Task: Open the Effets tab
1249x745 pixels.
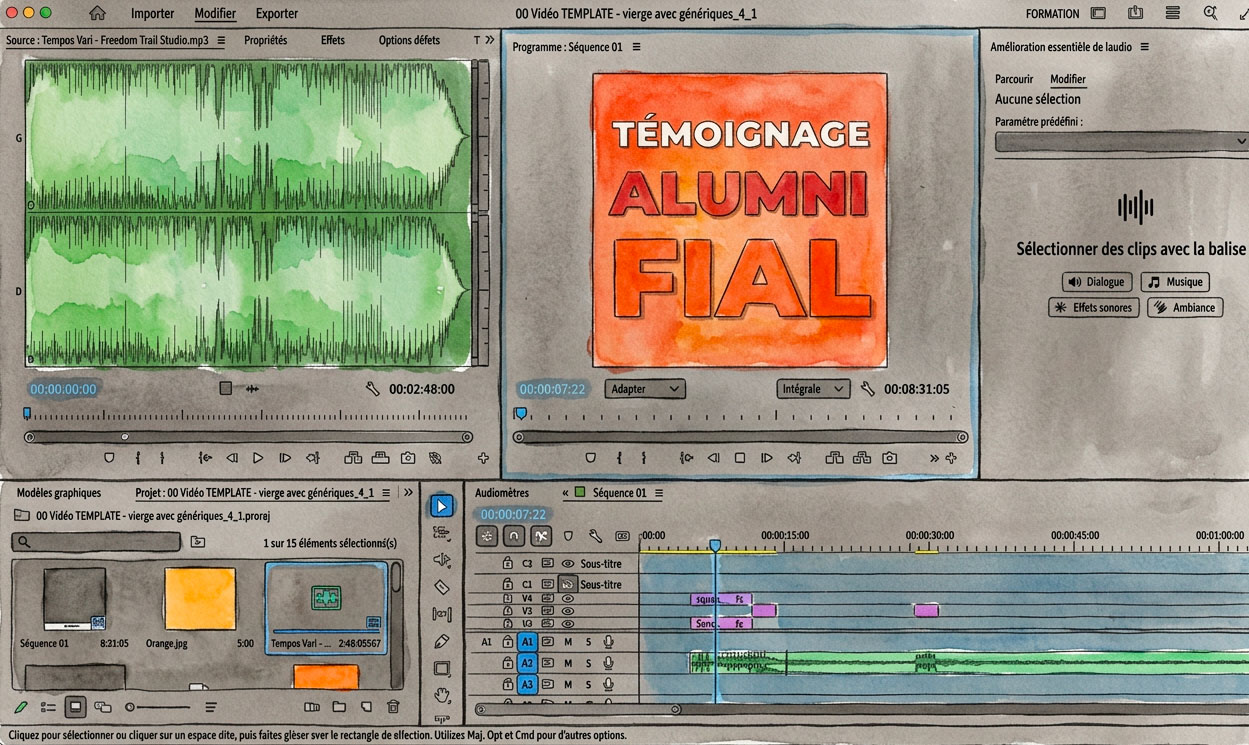Action: pyautogui.click(x=333, y=40)
